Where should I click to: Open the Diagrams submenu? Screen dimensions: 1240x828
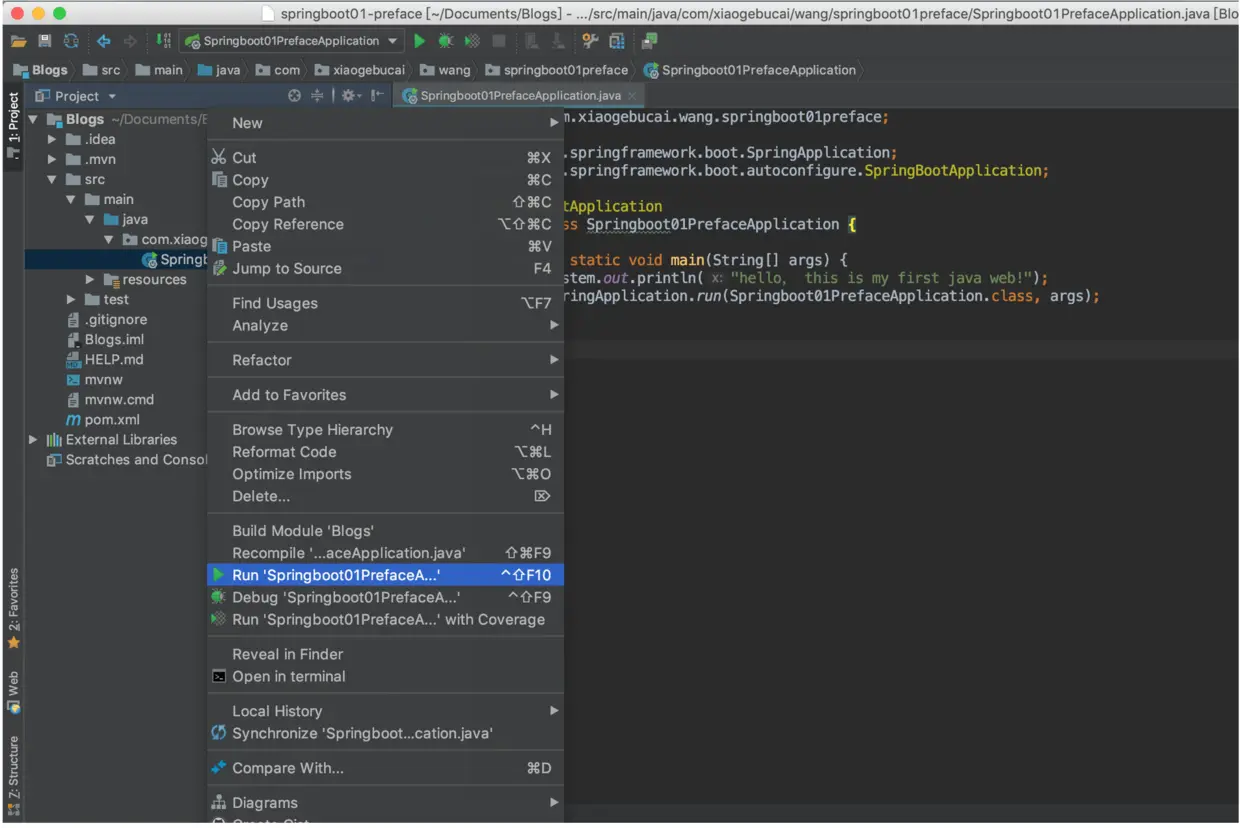[x=385, y=802]
